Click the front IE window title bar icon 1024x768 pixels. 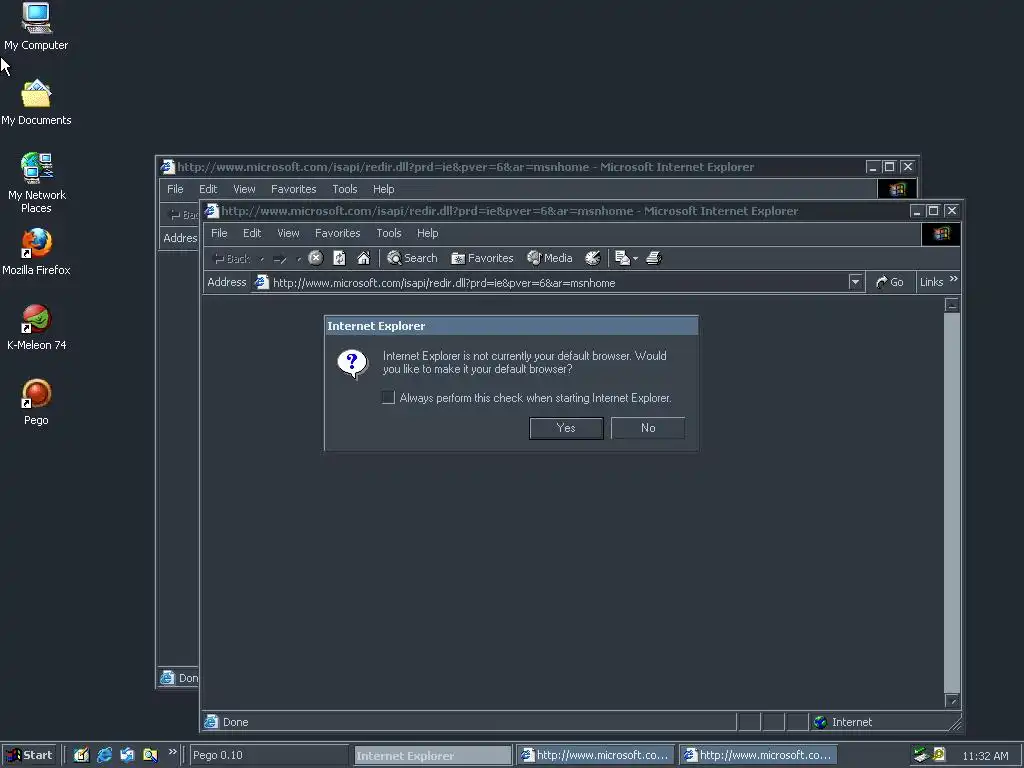(x=212, y=210)
